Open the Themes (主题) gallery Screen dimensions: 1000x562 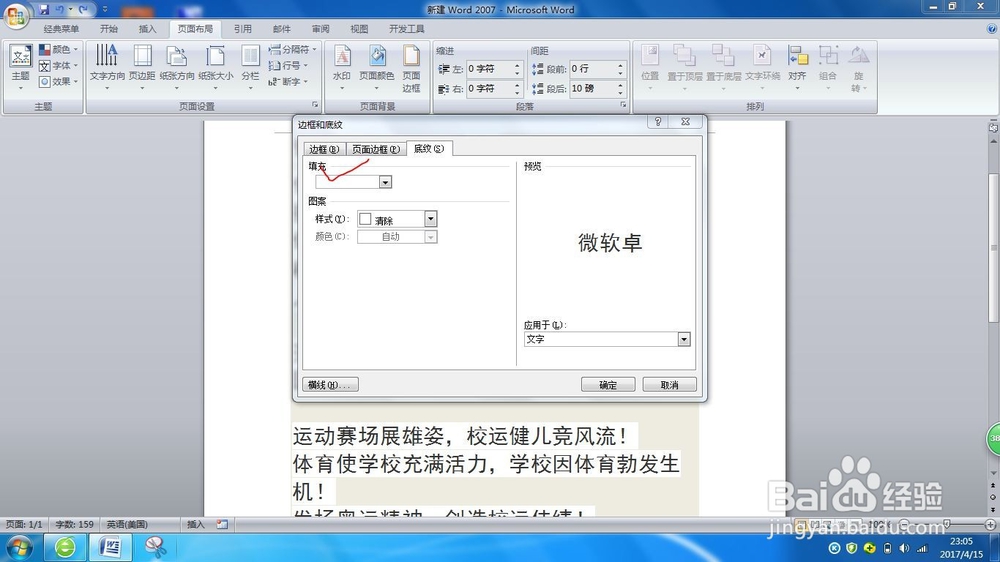pos(20,68)
